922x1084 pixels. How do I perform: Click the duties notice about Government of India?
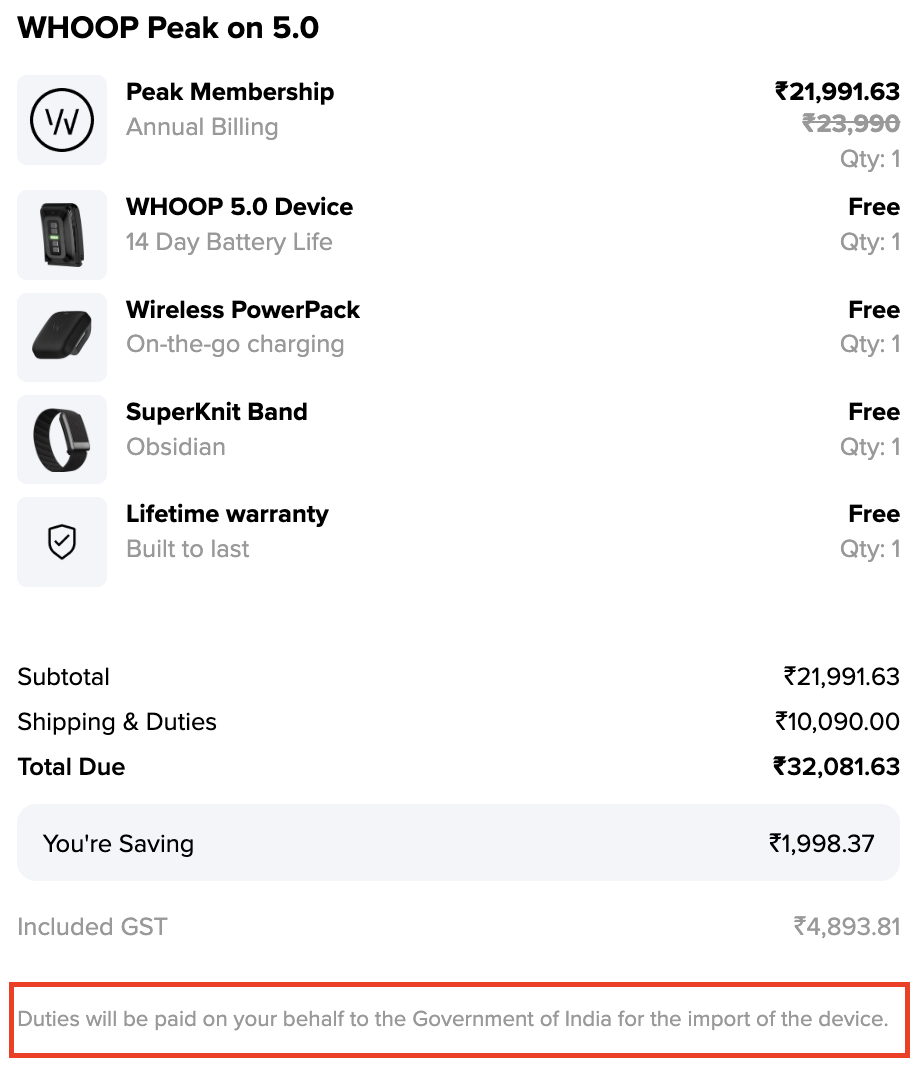453,1020
